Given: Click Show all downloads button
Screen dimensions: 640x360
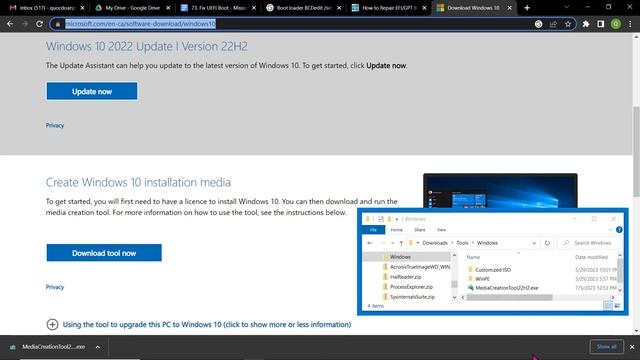Looking at the screenshot, I should [x=607, y=347].
